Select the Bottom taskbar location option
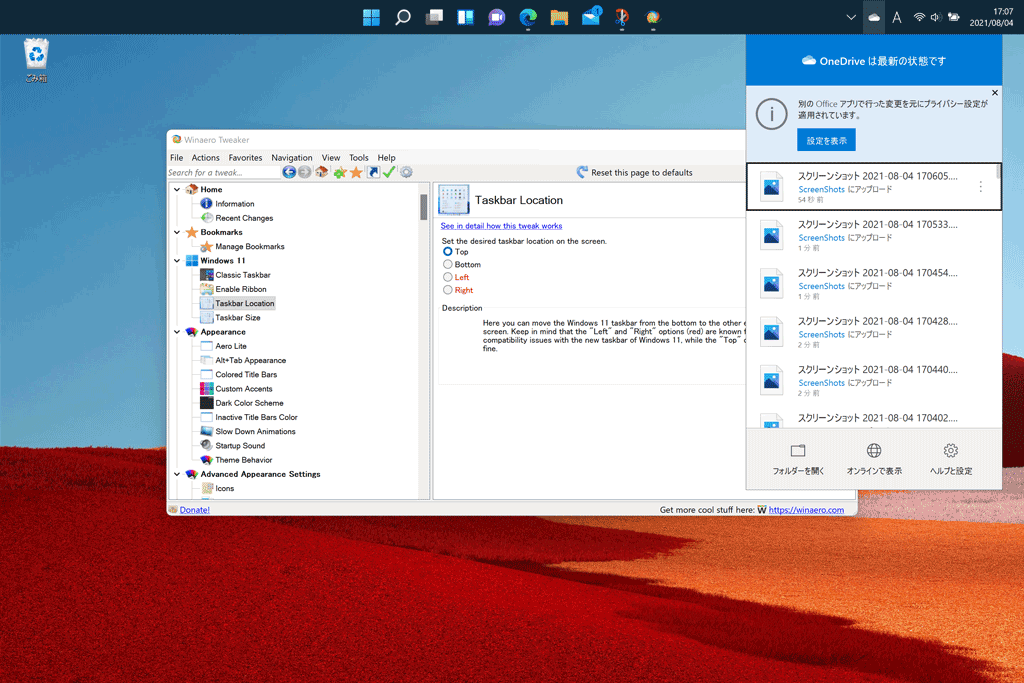1024x683 pixels. click(x=448, y=265)
